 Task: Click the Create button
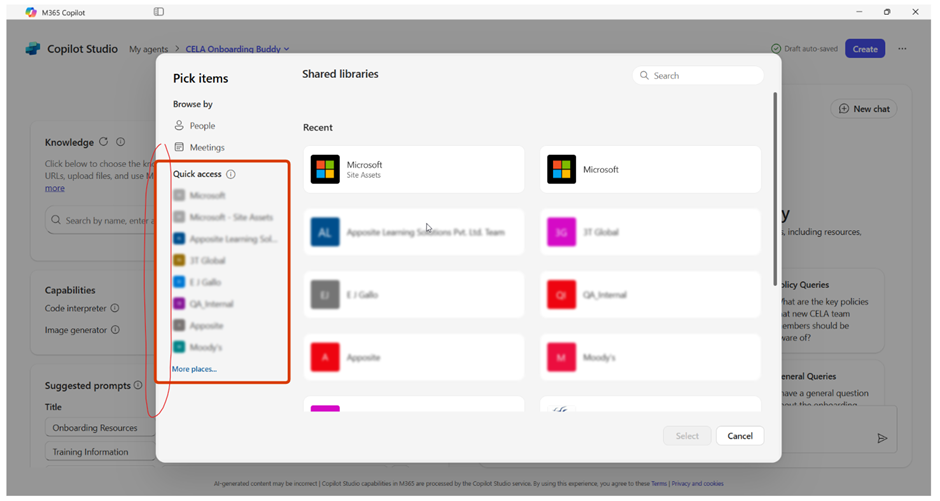[865, 49]
